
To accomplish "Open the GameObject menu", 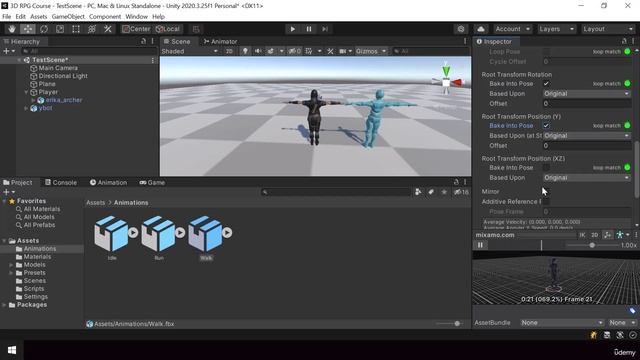I will 68,17.
